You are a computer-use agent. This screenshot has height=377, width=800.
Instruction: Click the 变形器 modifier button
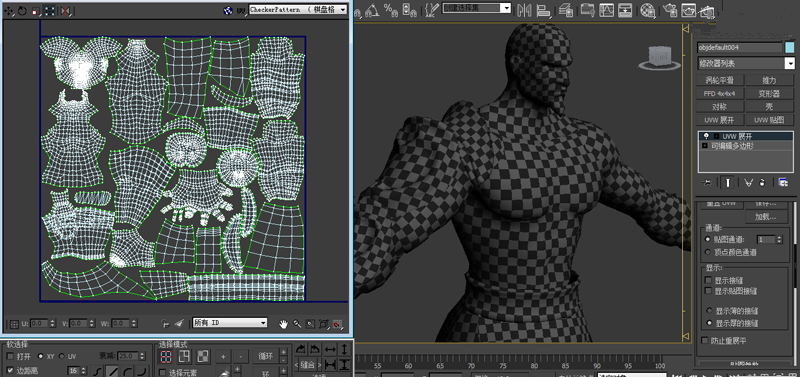(x=769, y=93)
